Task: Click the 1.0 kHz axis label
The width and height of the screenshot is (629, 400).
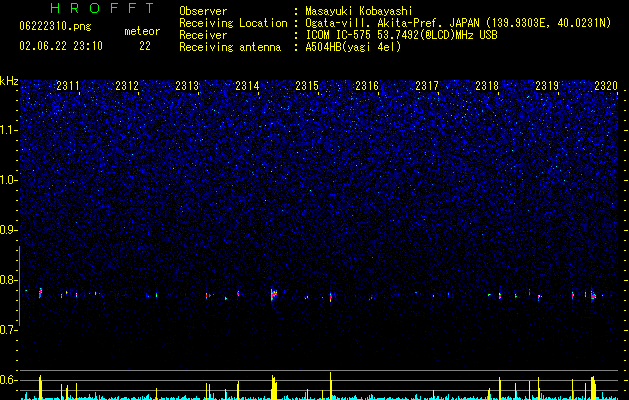Action: coord(9,180)
